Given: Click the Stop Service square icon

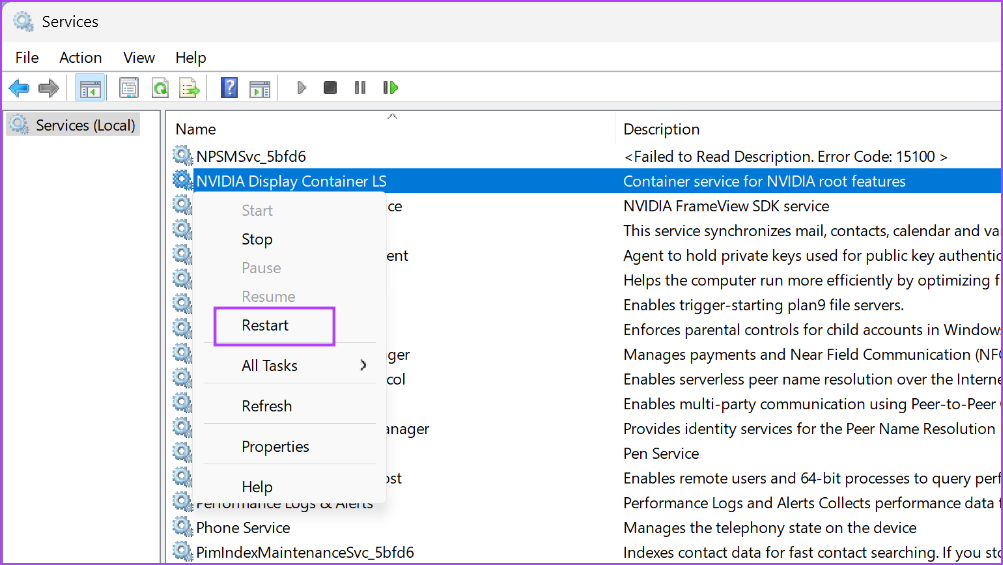Looking at the screenshot, I should [x=330, y=88].
